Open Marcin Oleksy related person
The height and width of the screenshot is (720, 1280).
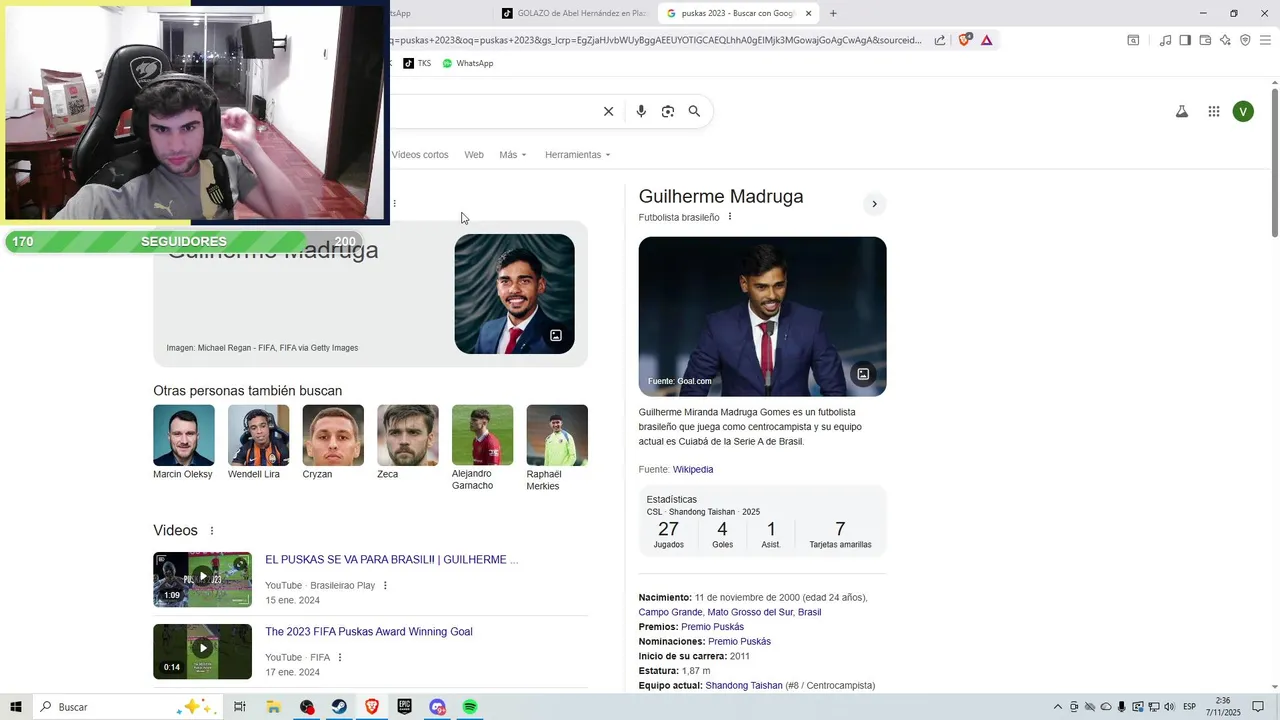click(x=183, y=442)
